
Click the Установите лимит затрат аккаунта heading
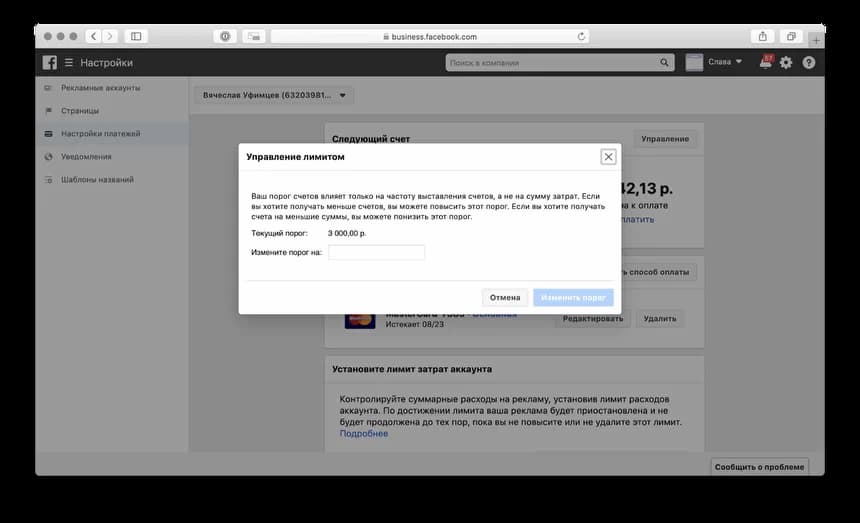[x=412, y=369]
